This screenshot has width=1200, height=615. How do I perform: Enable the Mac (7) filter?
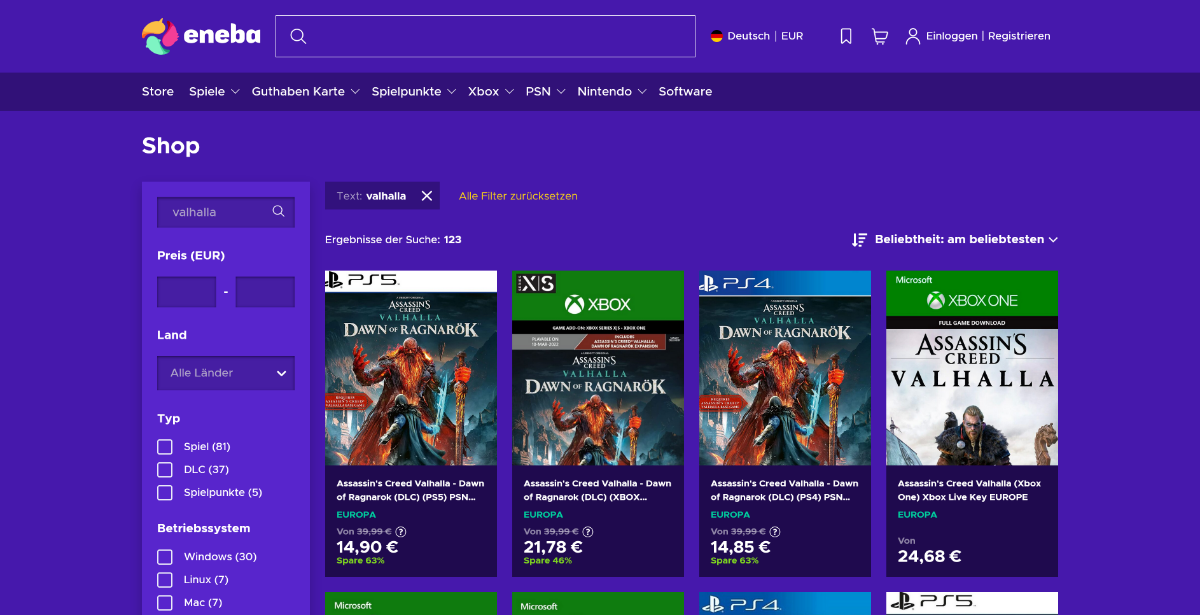(165, 602)
